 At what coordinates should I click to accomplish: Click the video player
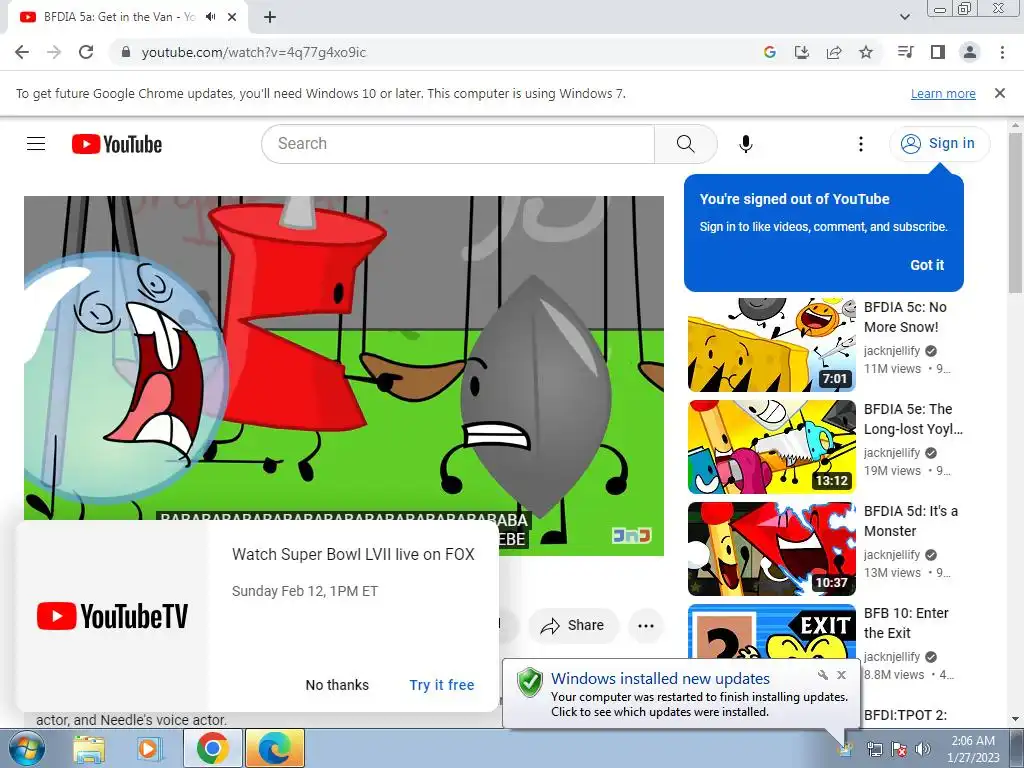coord(344,376)
